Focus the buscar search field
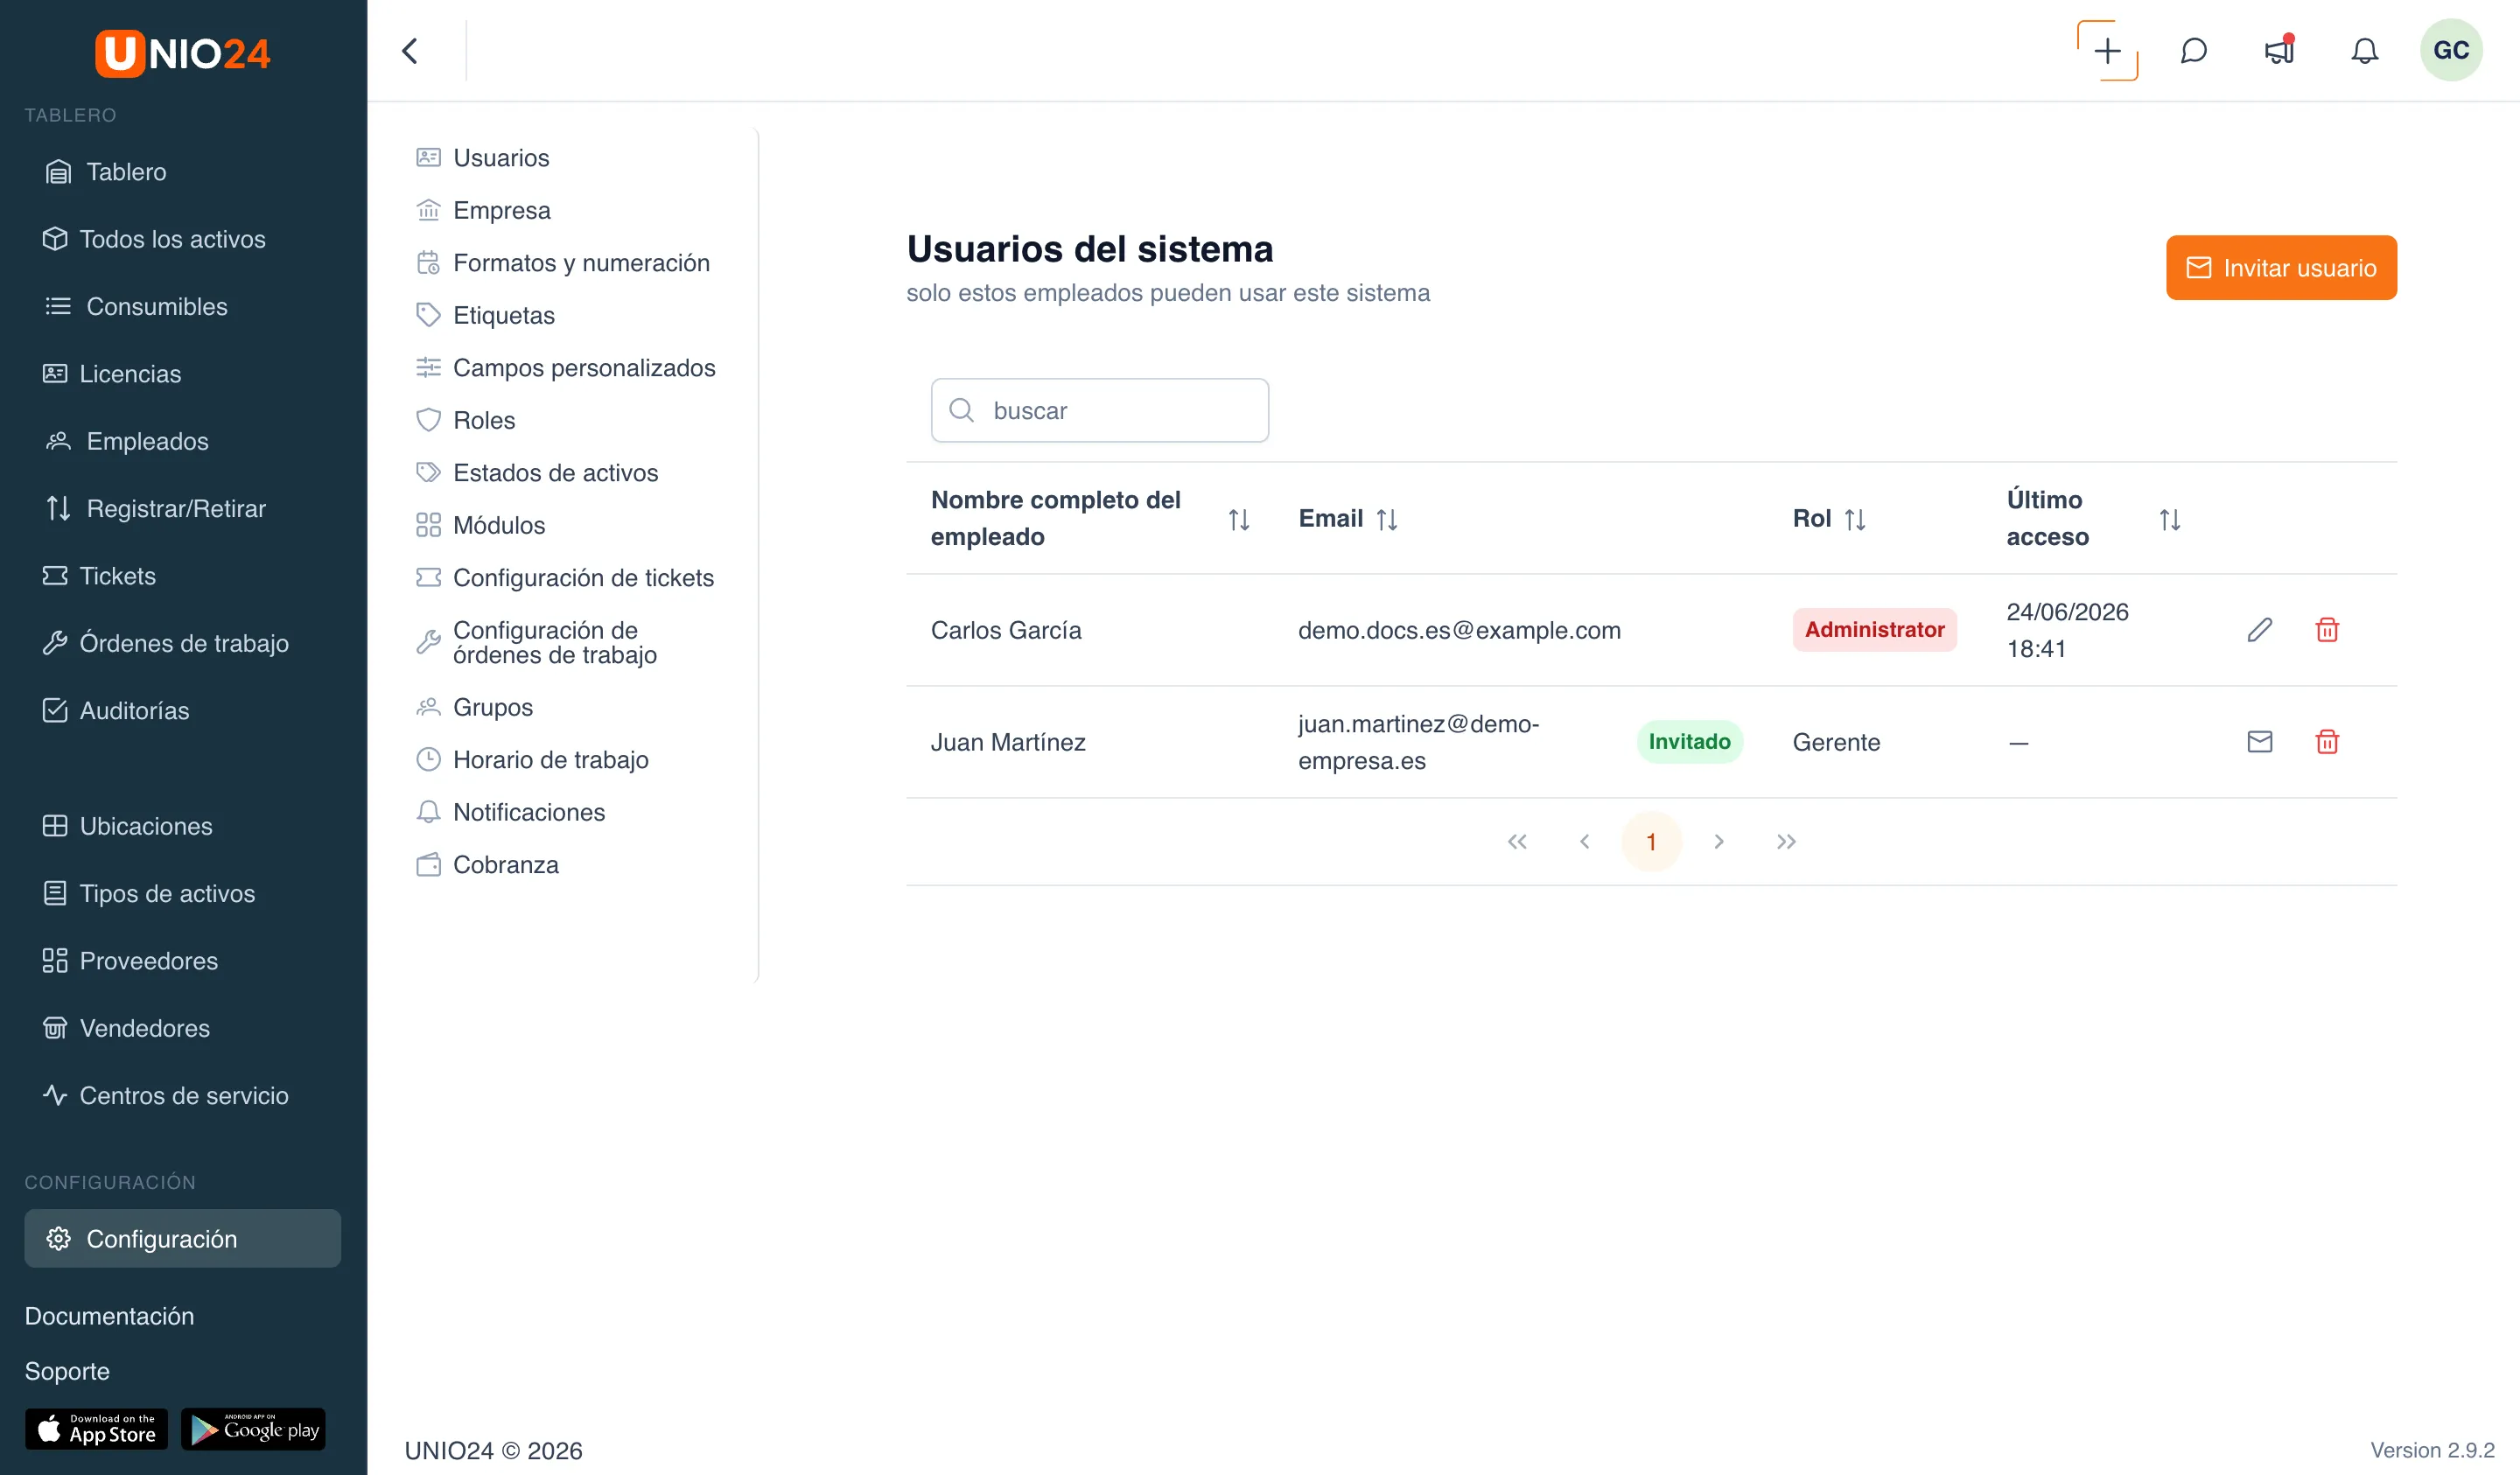 click(x=1099, y=411)
